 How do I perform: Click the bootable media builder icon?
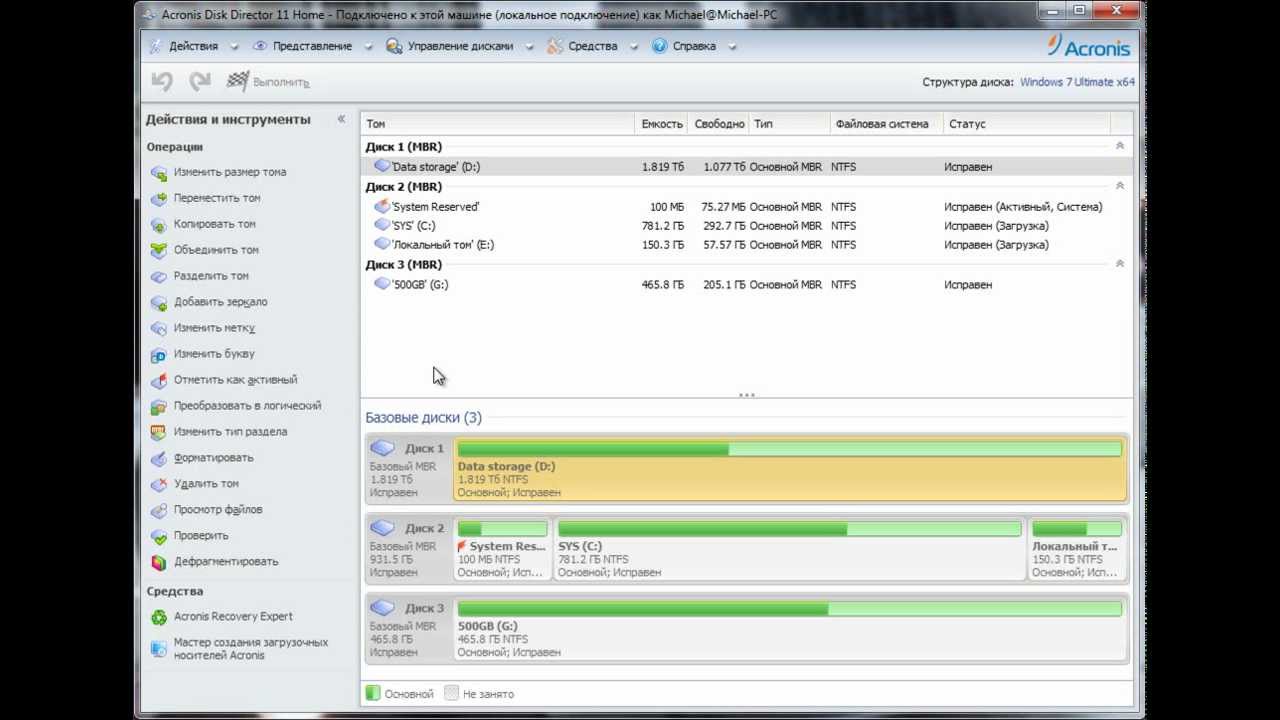coord(158,648)
